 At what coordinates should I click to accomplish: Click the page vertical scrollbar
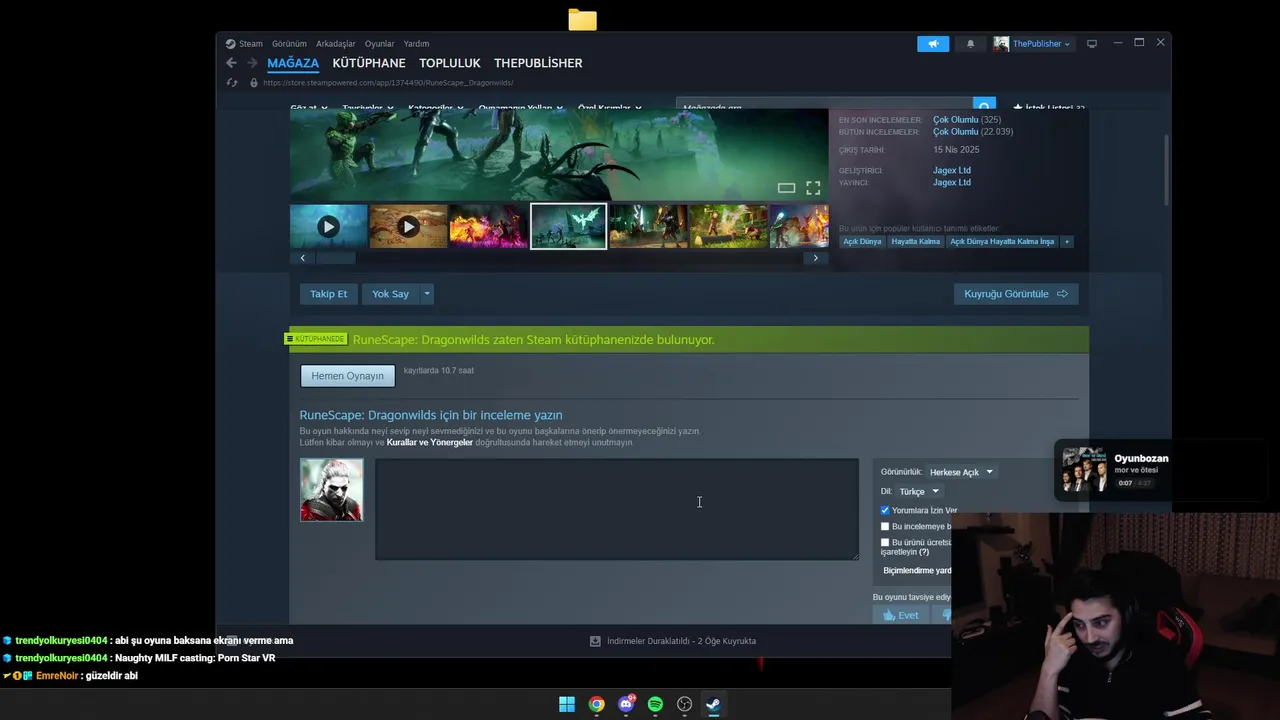pyautogui.click(x=1165, y=168)
